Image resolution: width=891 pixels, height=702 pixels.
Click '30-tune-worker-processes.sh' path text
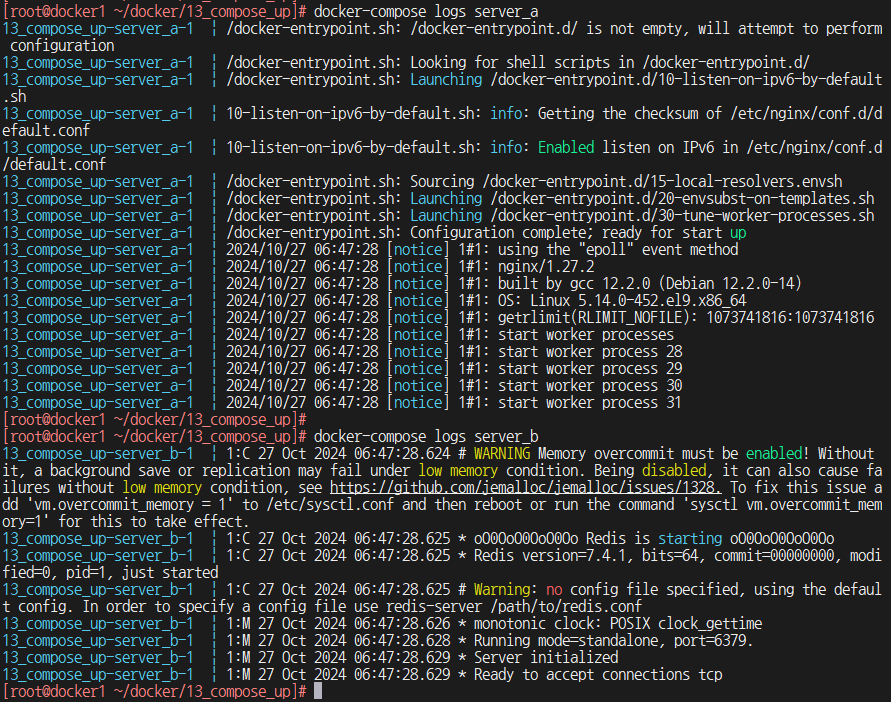(x=768, y=215)
